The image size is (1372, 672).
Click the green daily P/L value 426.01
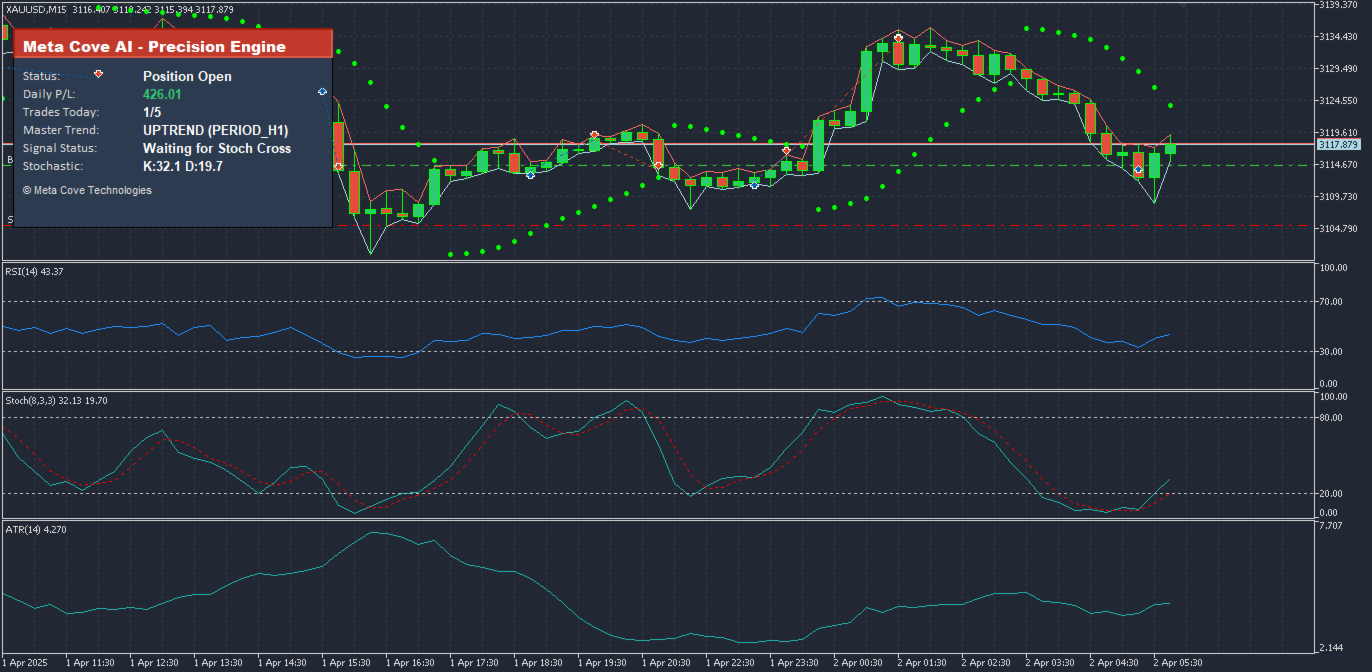(x=162, y=94)
